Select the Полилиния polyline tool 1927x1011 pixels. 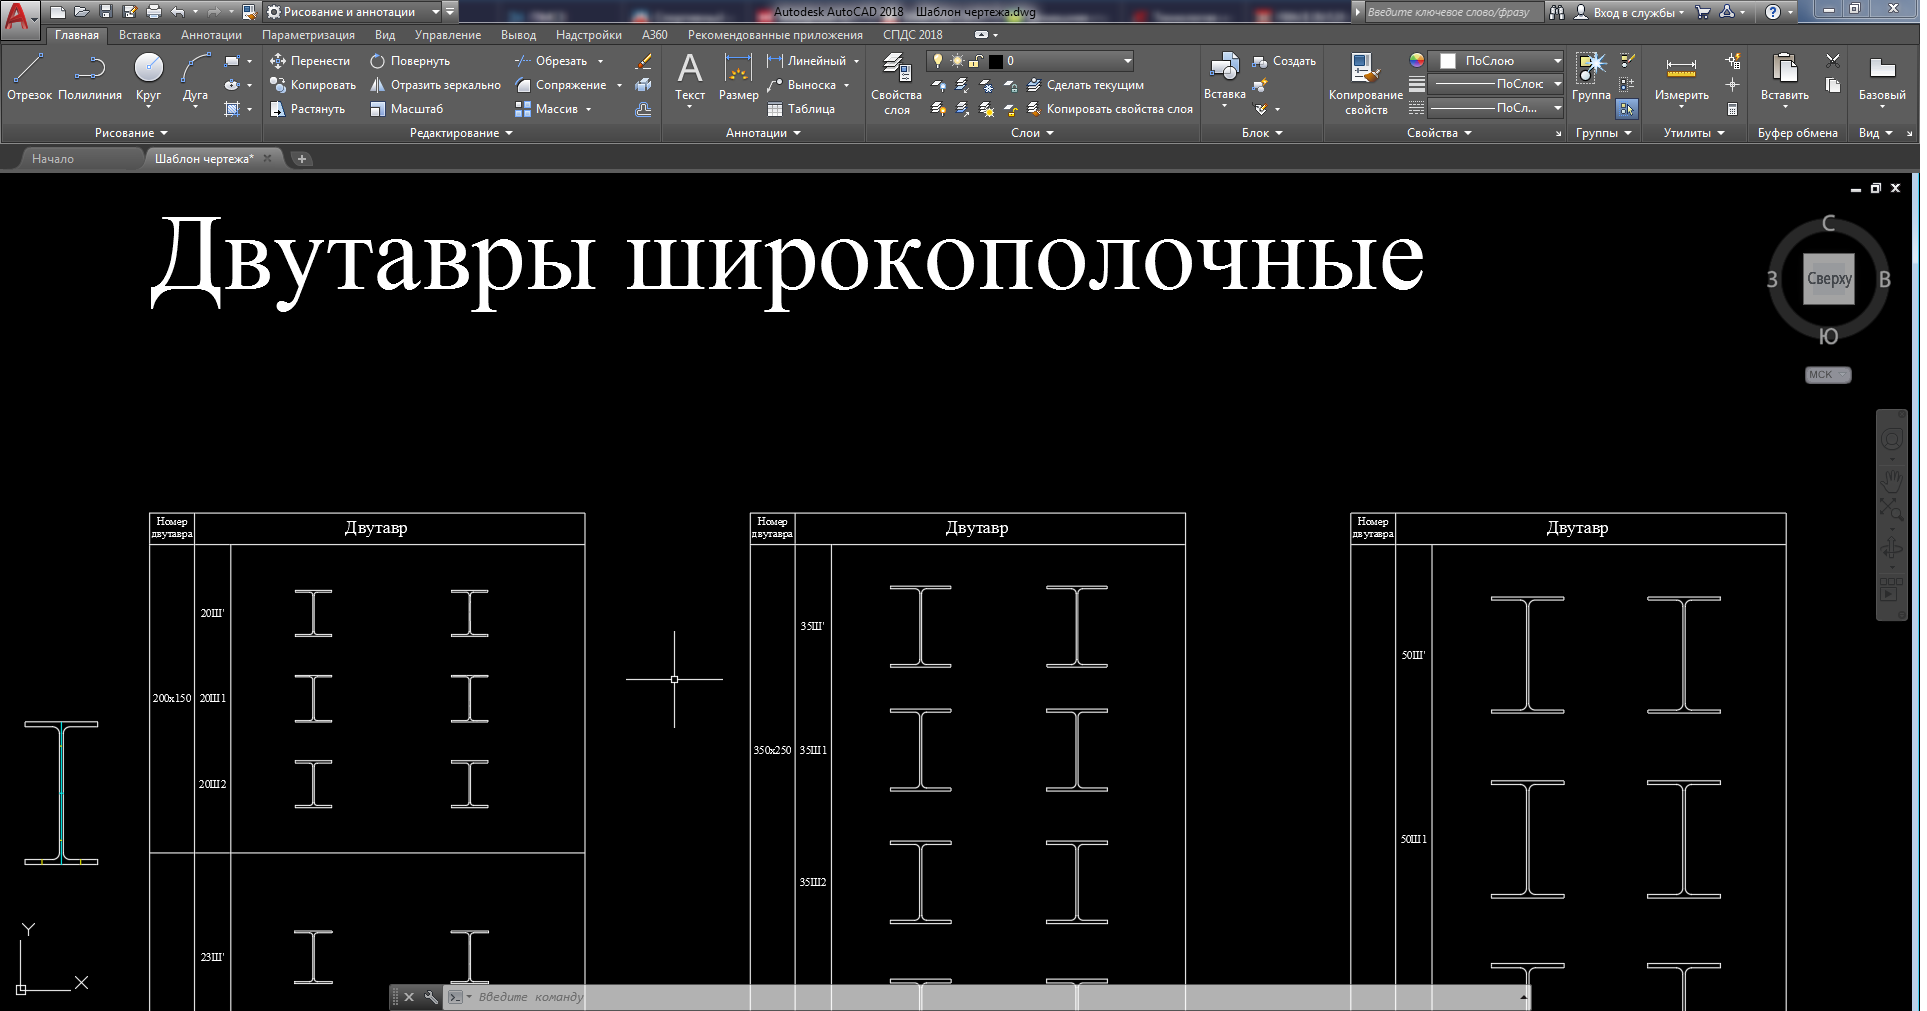90,78
